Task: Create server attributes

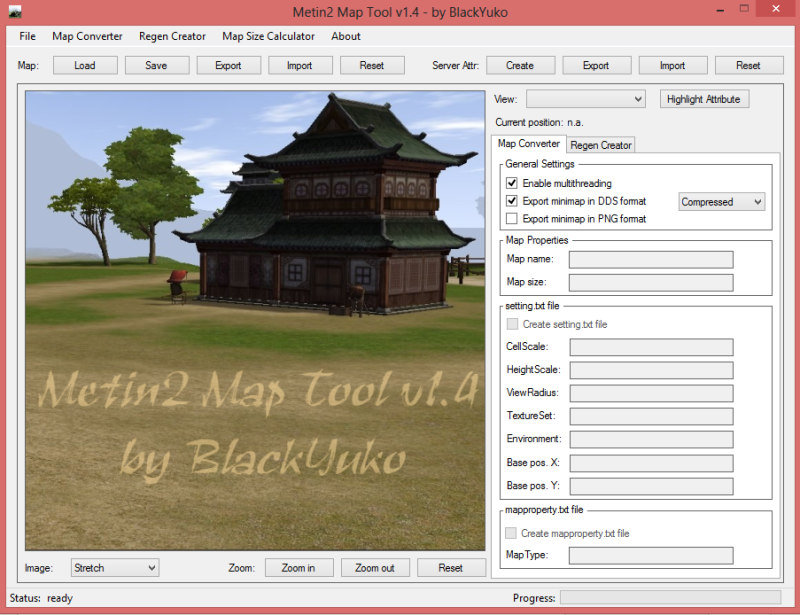Action: click(520, 65)
